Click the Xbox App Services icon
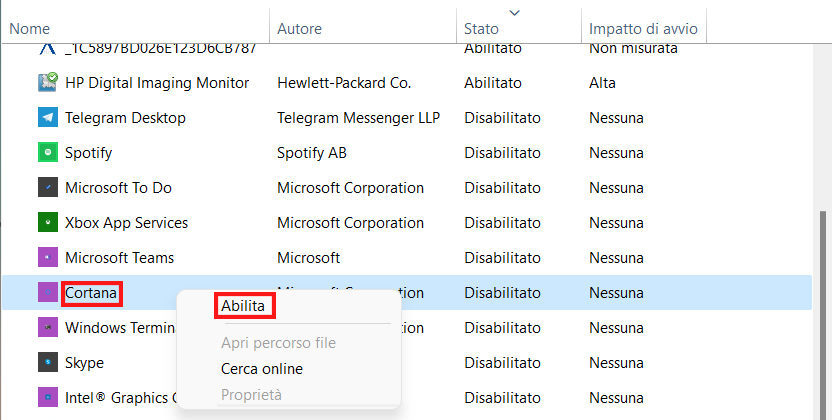Screen dimensions: 832x420 click(48, 223)
